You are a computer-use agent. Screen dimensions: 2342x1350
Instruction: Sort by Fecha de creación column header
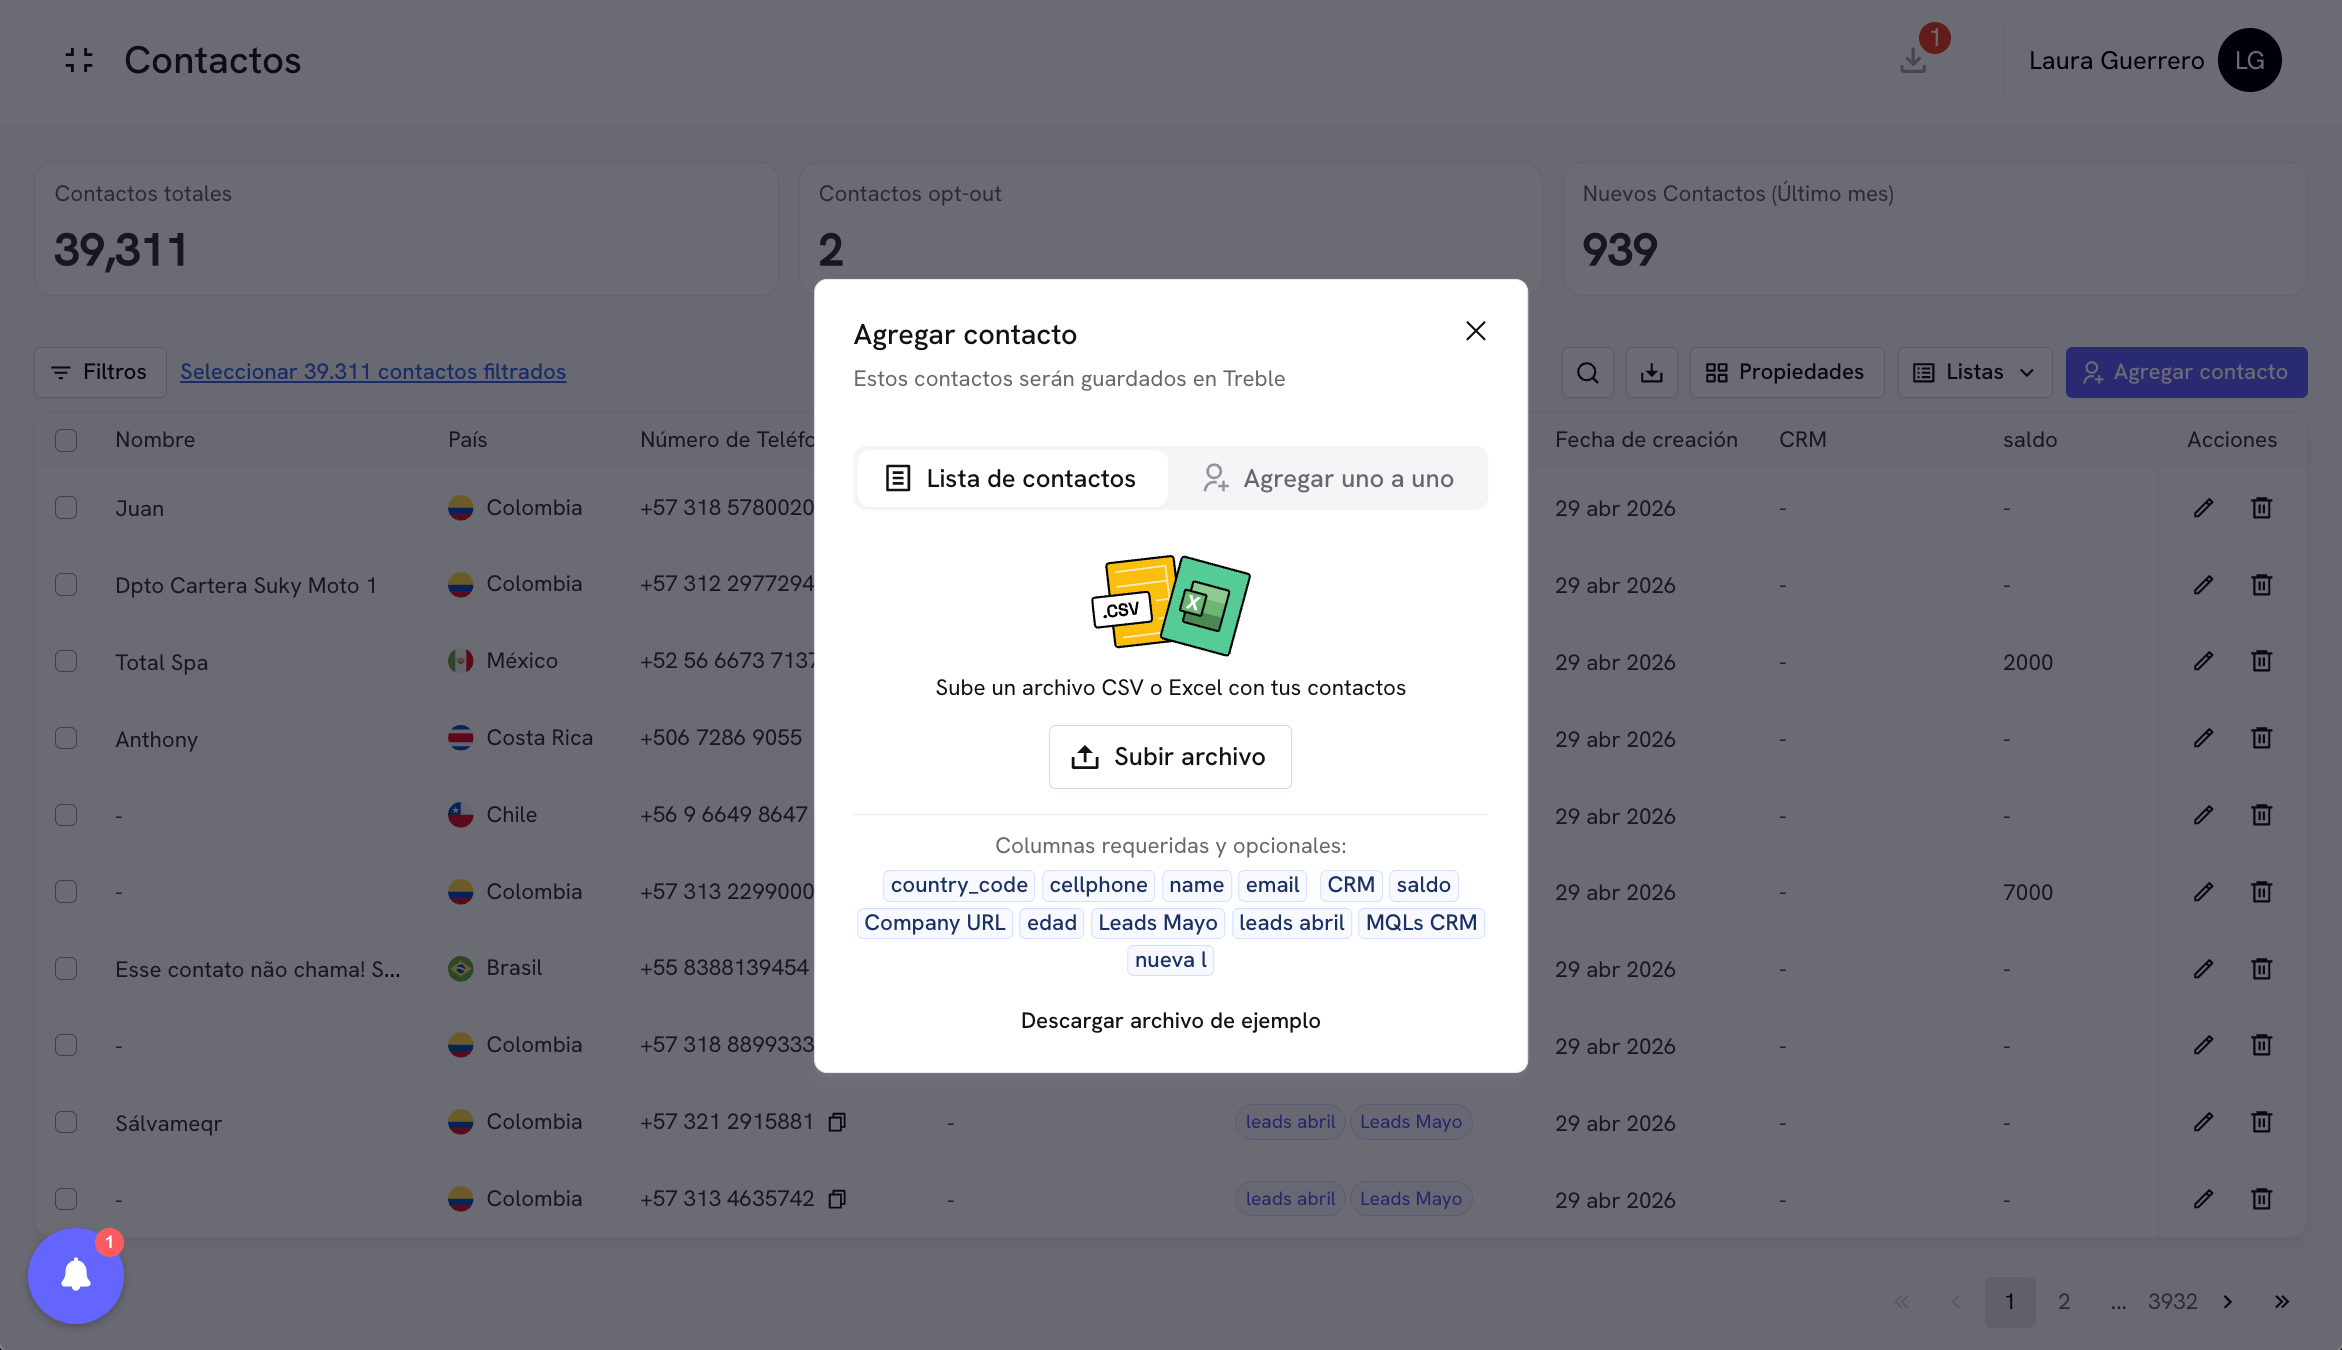(1646, 440)
